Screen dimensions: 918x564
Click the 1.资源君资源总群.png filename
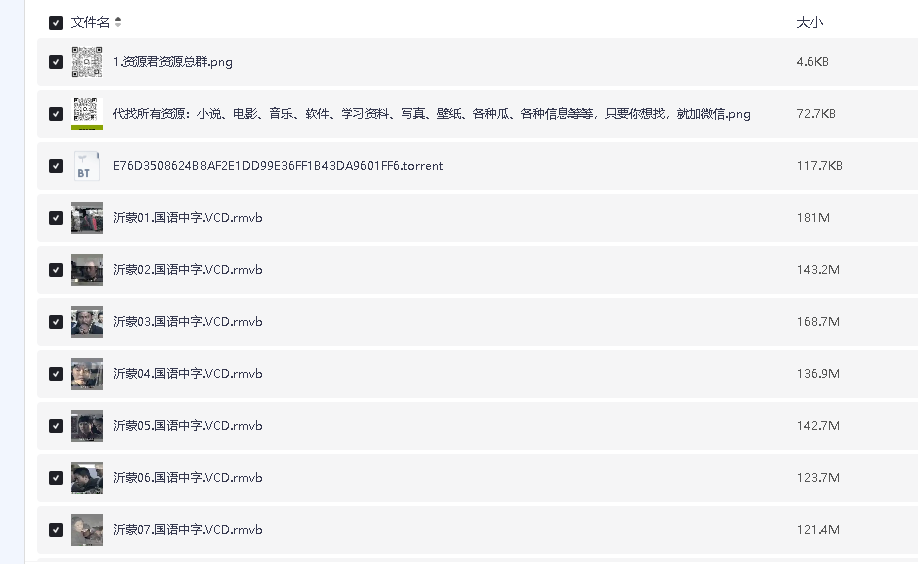click(x=172, y=62)
